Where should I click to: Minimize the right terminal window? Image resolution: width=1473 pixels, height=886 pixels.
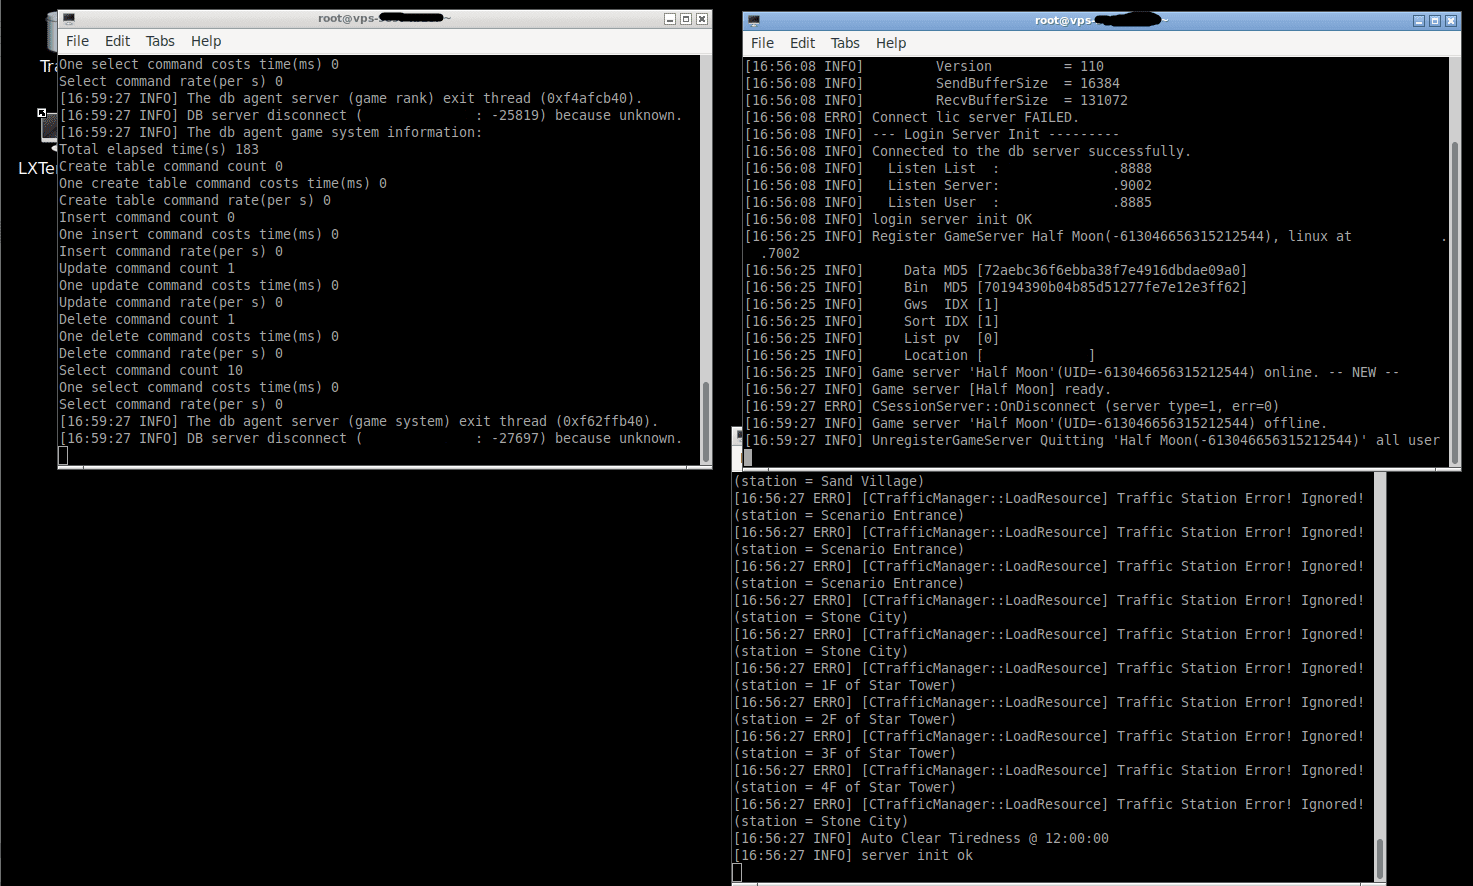(1419, 21)
